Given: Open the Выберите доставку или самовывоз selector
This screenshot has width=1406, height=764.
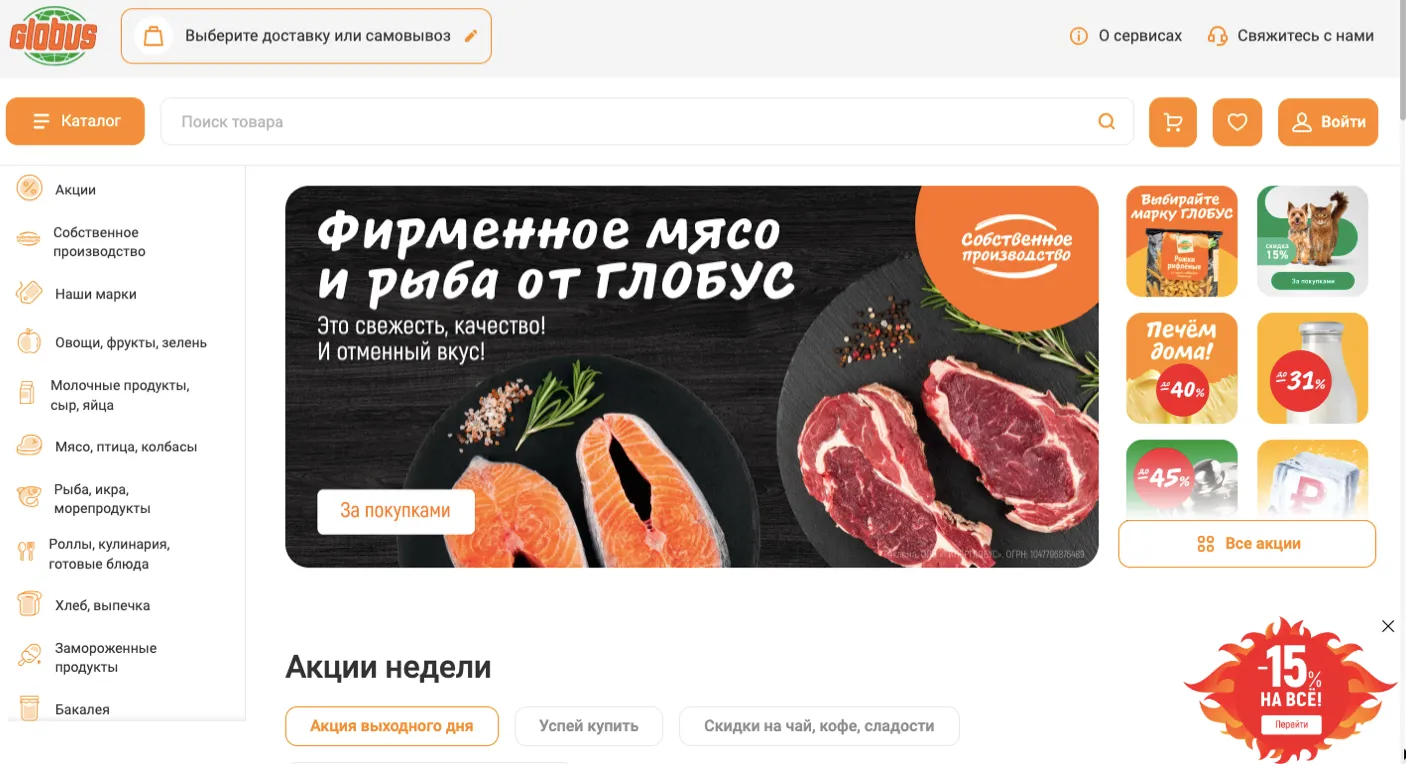Looking at the screenshot, I should click(x=306, y=36).
